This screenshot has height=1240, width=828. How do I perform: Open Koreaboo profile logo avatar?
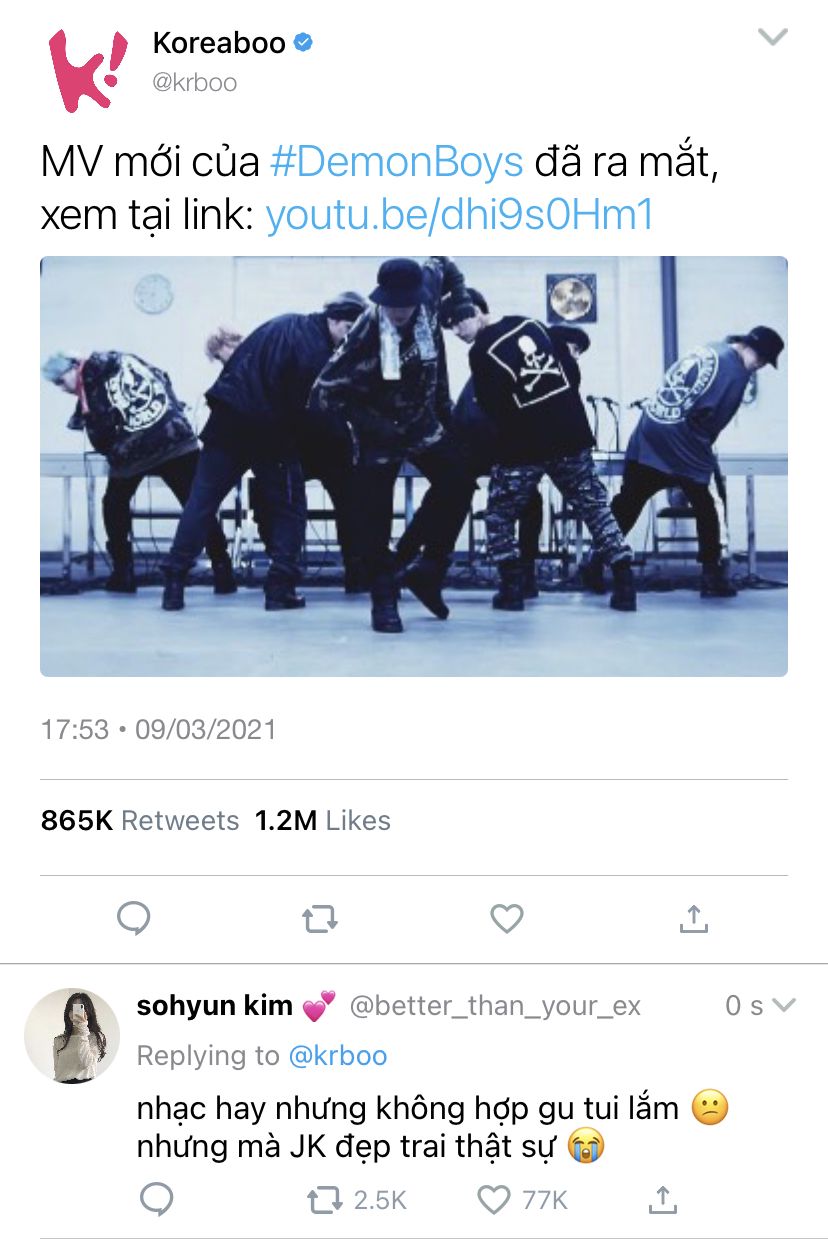click(x=89, y=69)
